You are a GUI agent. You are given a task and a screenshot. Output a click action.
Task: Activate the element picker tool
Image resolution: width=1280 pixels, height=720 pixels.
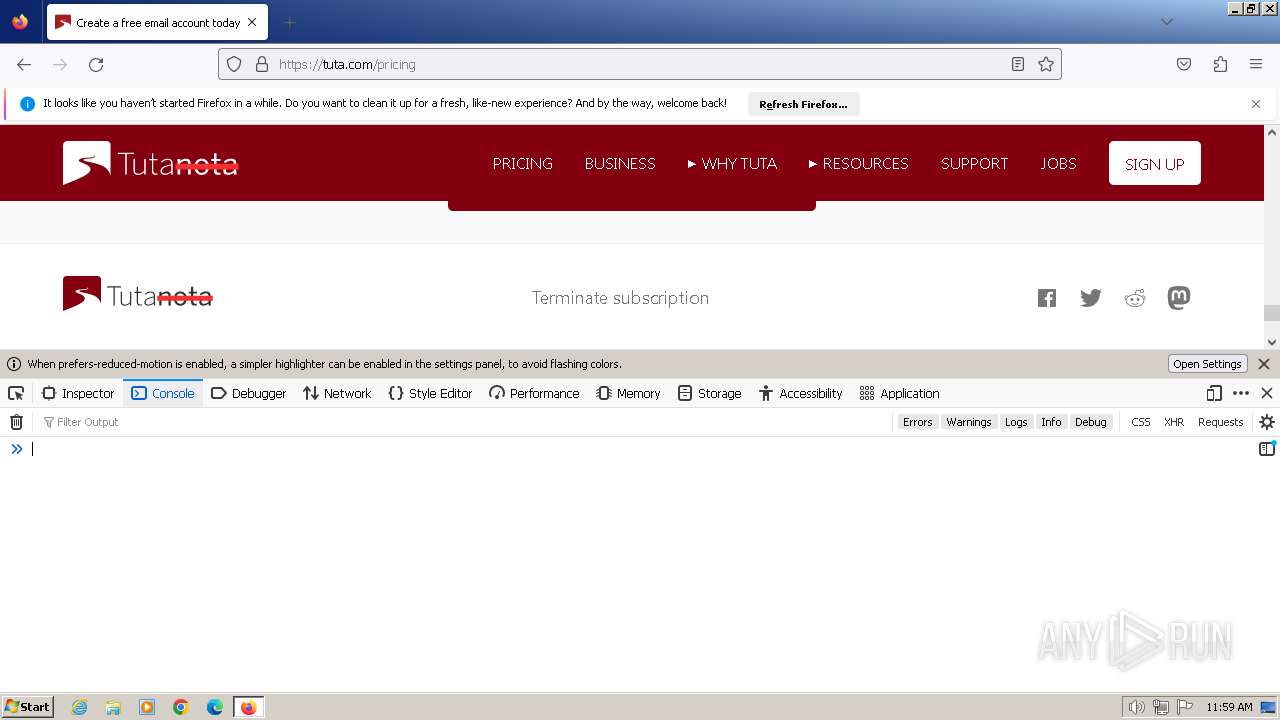tap(16, 393)
